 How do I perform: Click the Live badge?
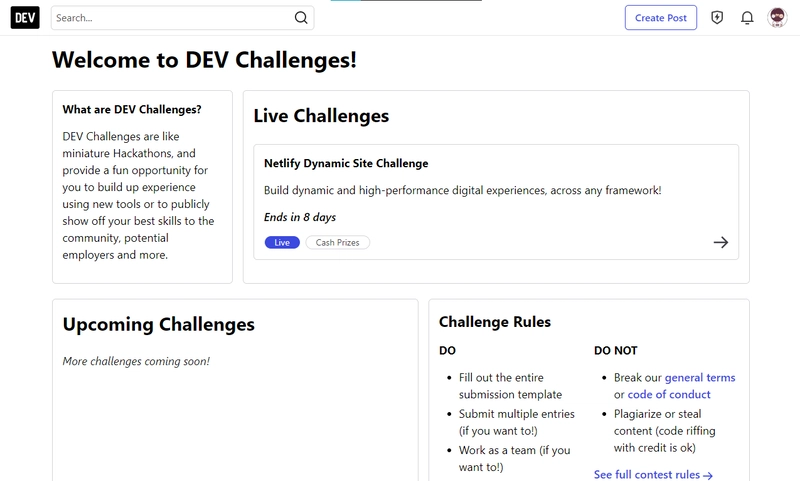click(x=282, y=242)
